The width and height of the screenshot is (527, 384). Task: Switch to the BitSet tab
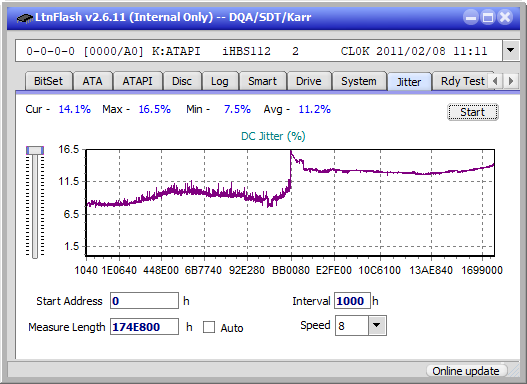tap(48, 81)
